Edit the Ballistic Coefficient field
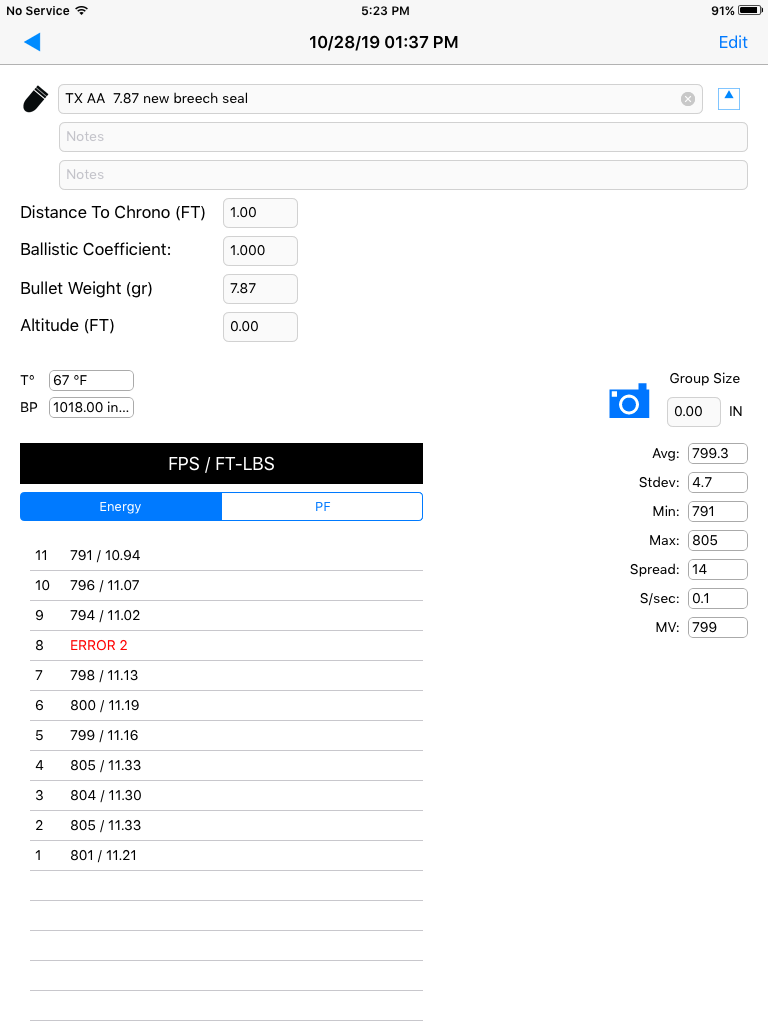Image resolution: width=768 pixels, height=1024 pixels. click(x=260, y=251)
